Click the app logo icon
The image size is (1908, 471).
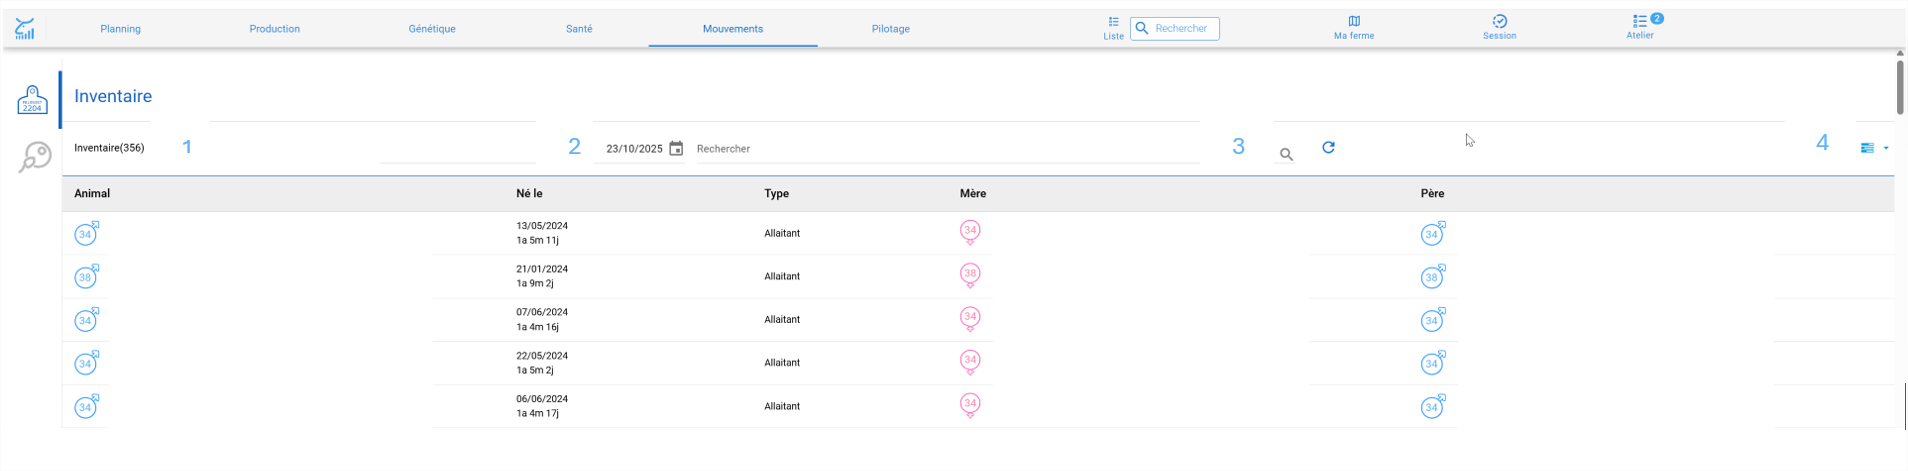coord(25,29)
